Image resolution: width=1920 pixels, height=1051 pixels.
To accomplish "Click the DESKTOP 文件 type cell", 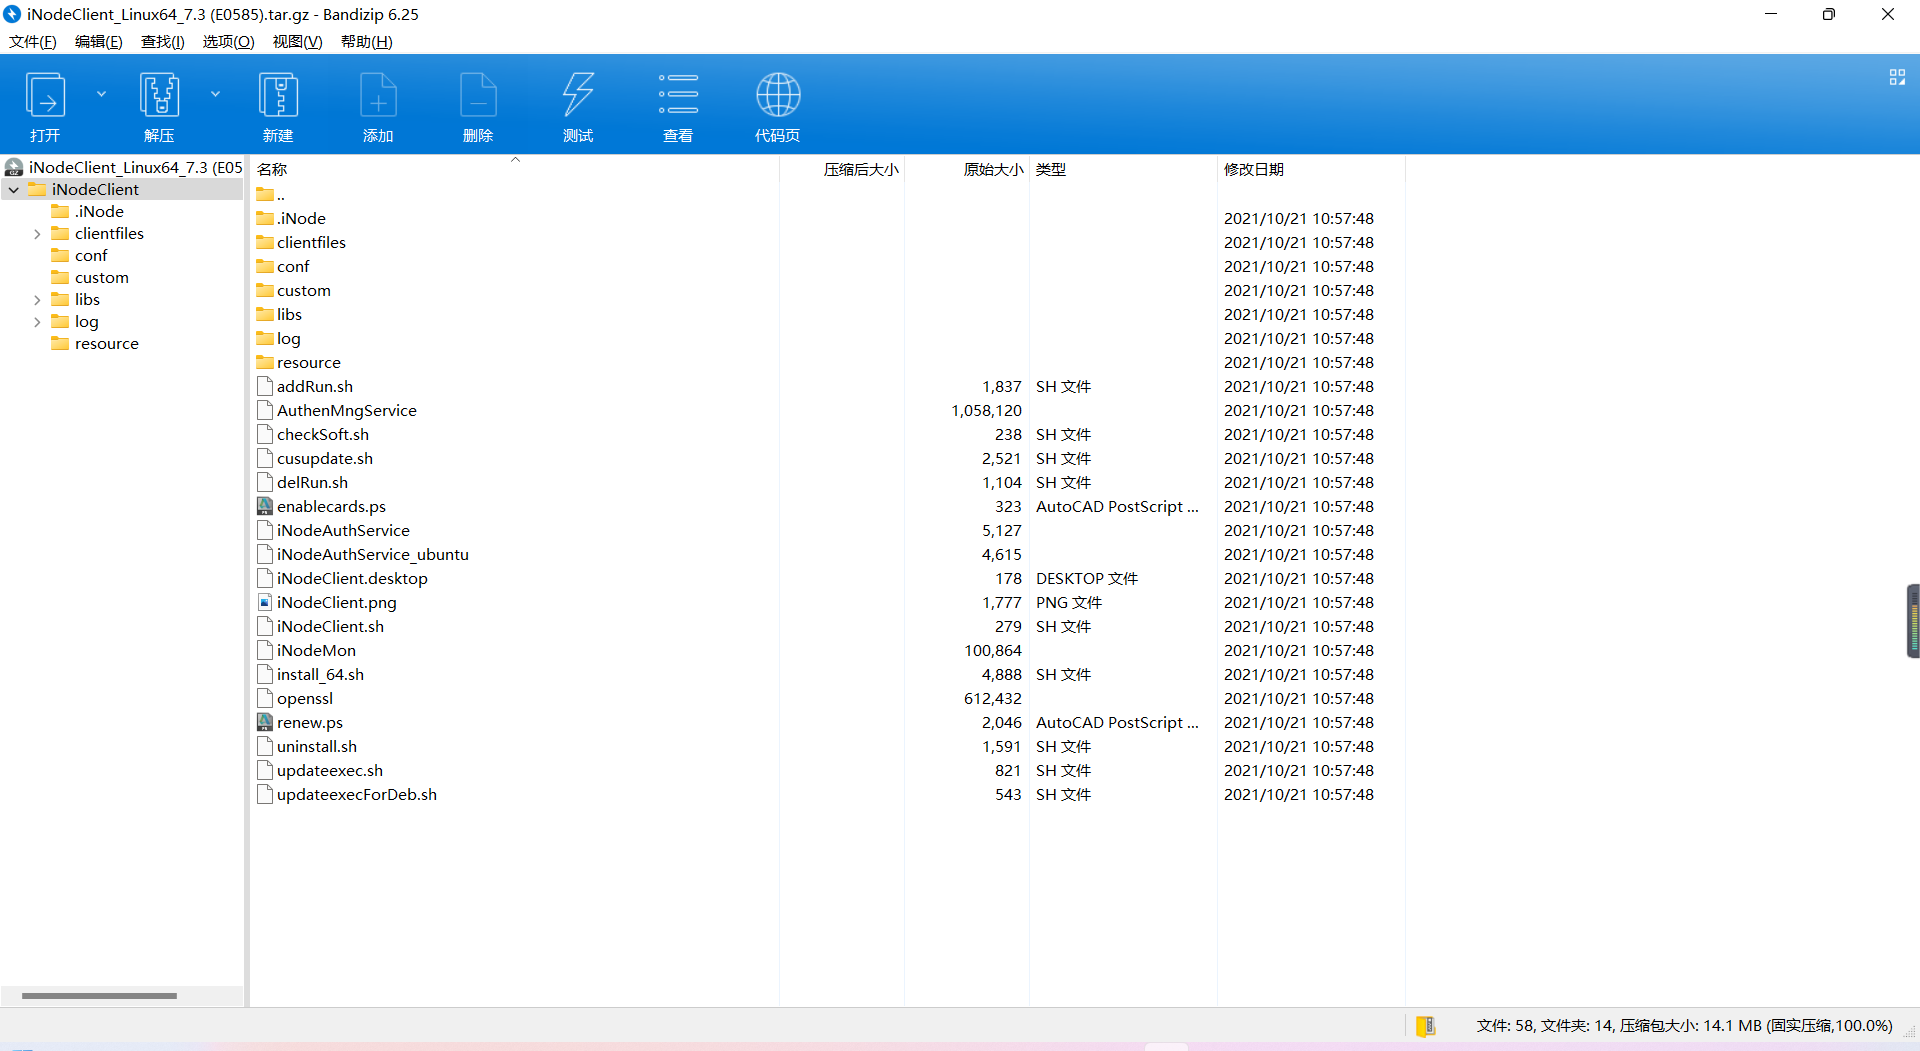I will [x=1087, y=578].
